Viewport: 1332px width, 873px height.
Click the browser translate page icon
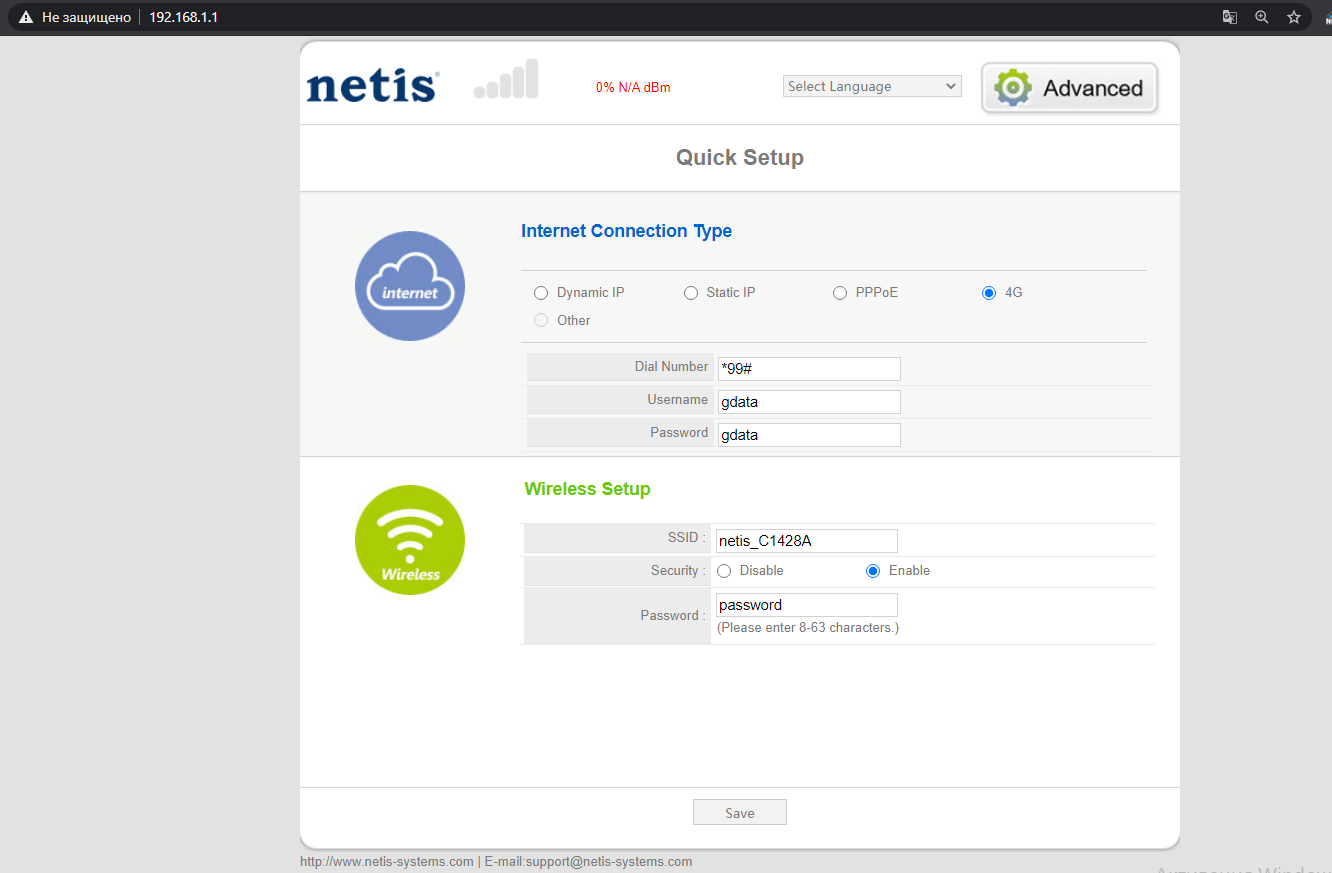point(1230,17)
